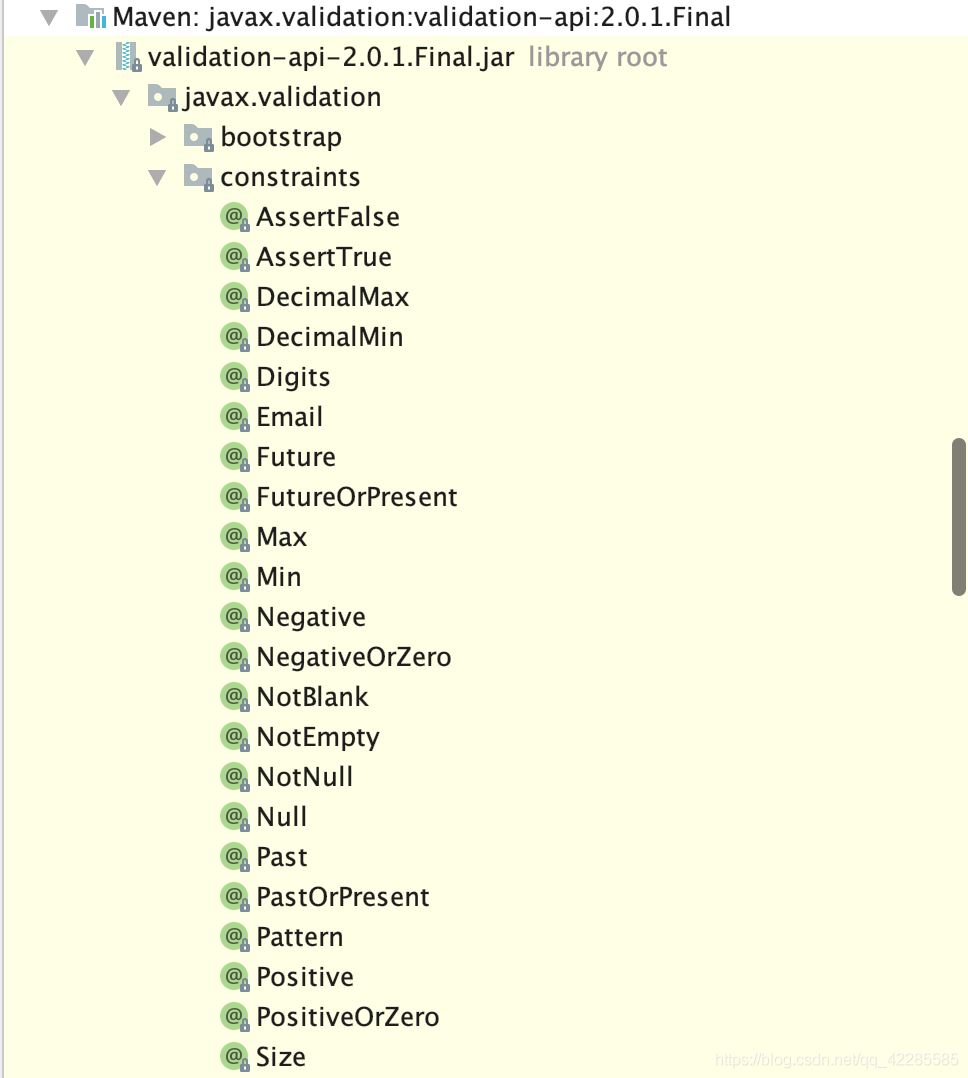968x1078 pixels.
Task: Select the Size annotation icon
Action: (x=231, y=1056)
